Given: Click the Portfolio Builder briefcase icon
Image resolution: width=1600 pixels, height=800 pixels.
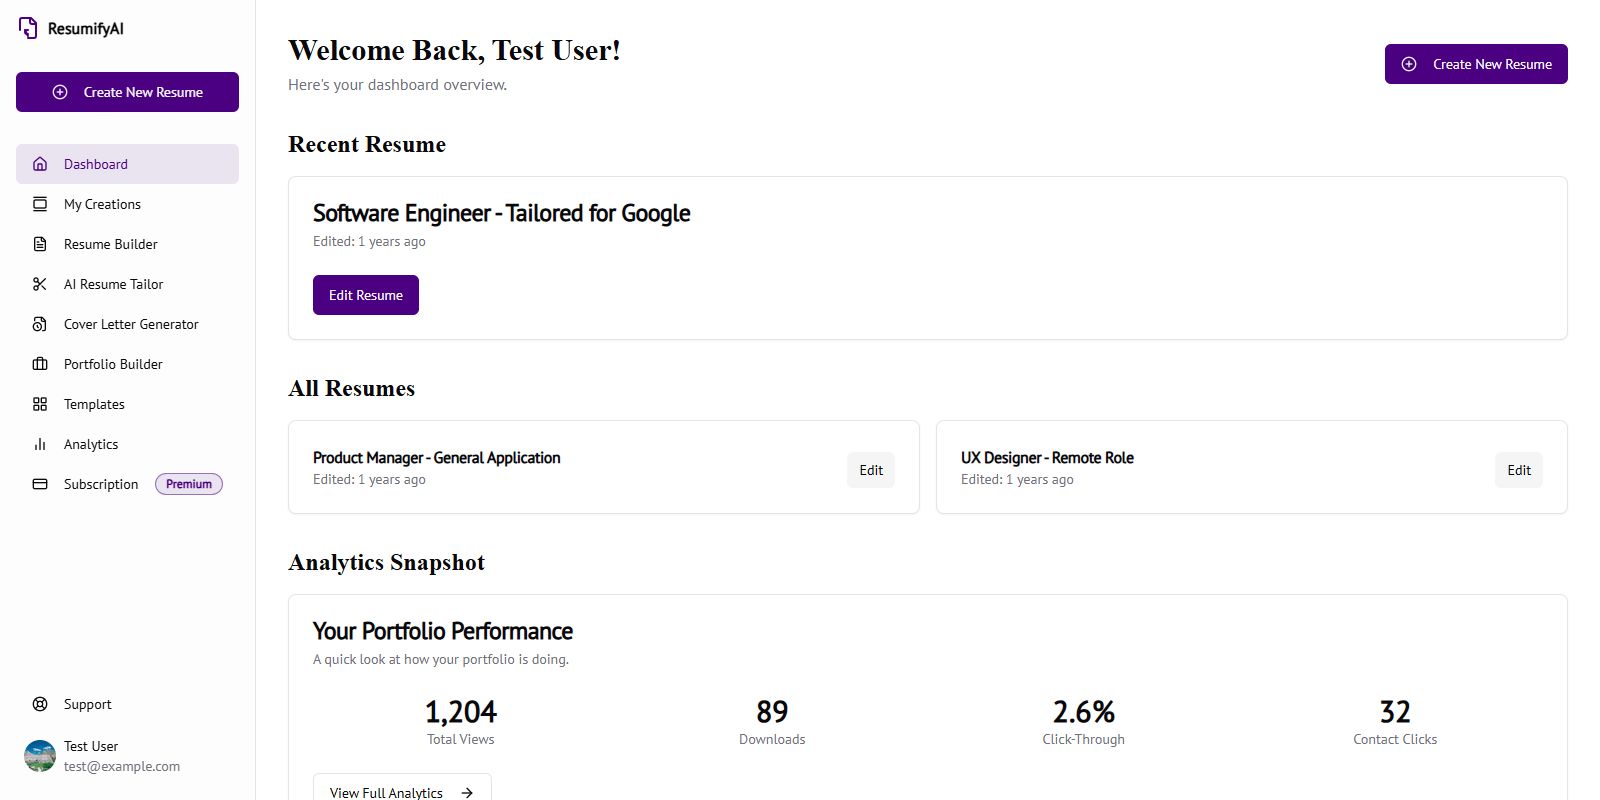Looking at the screenshot, I should click(x=40, y=364).
